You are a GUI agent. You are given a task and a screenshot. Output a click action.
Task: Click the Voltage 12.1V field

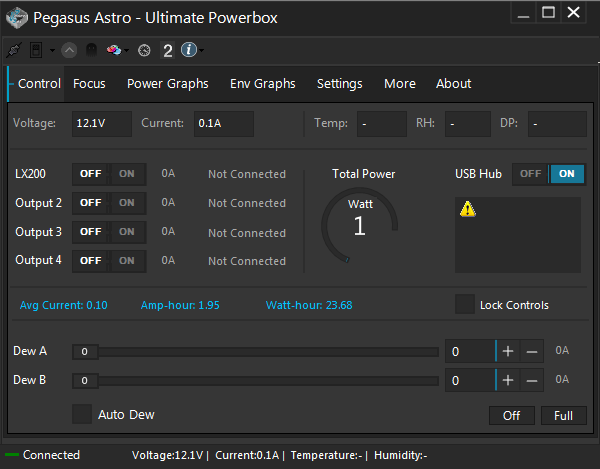point(102,124)
